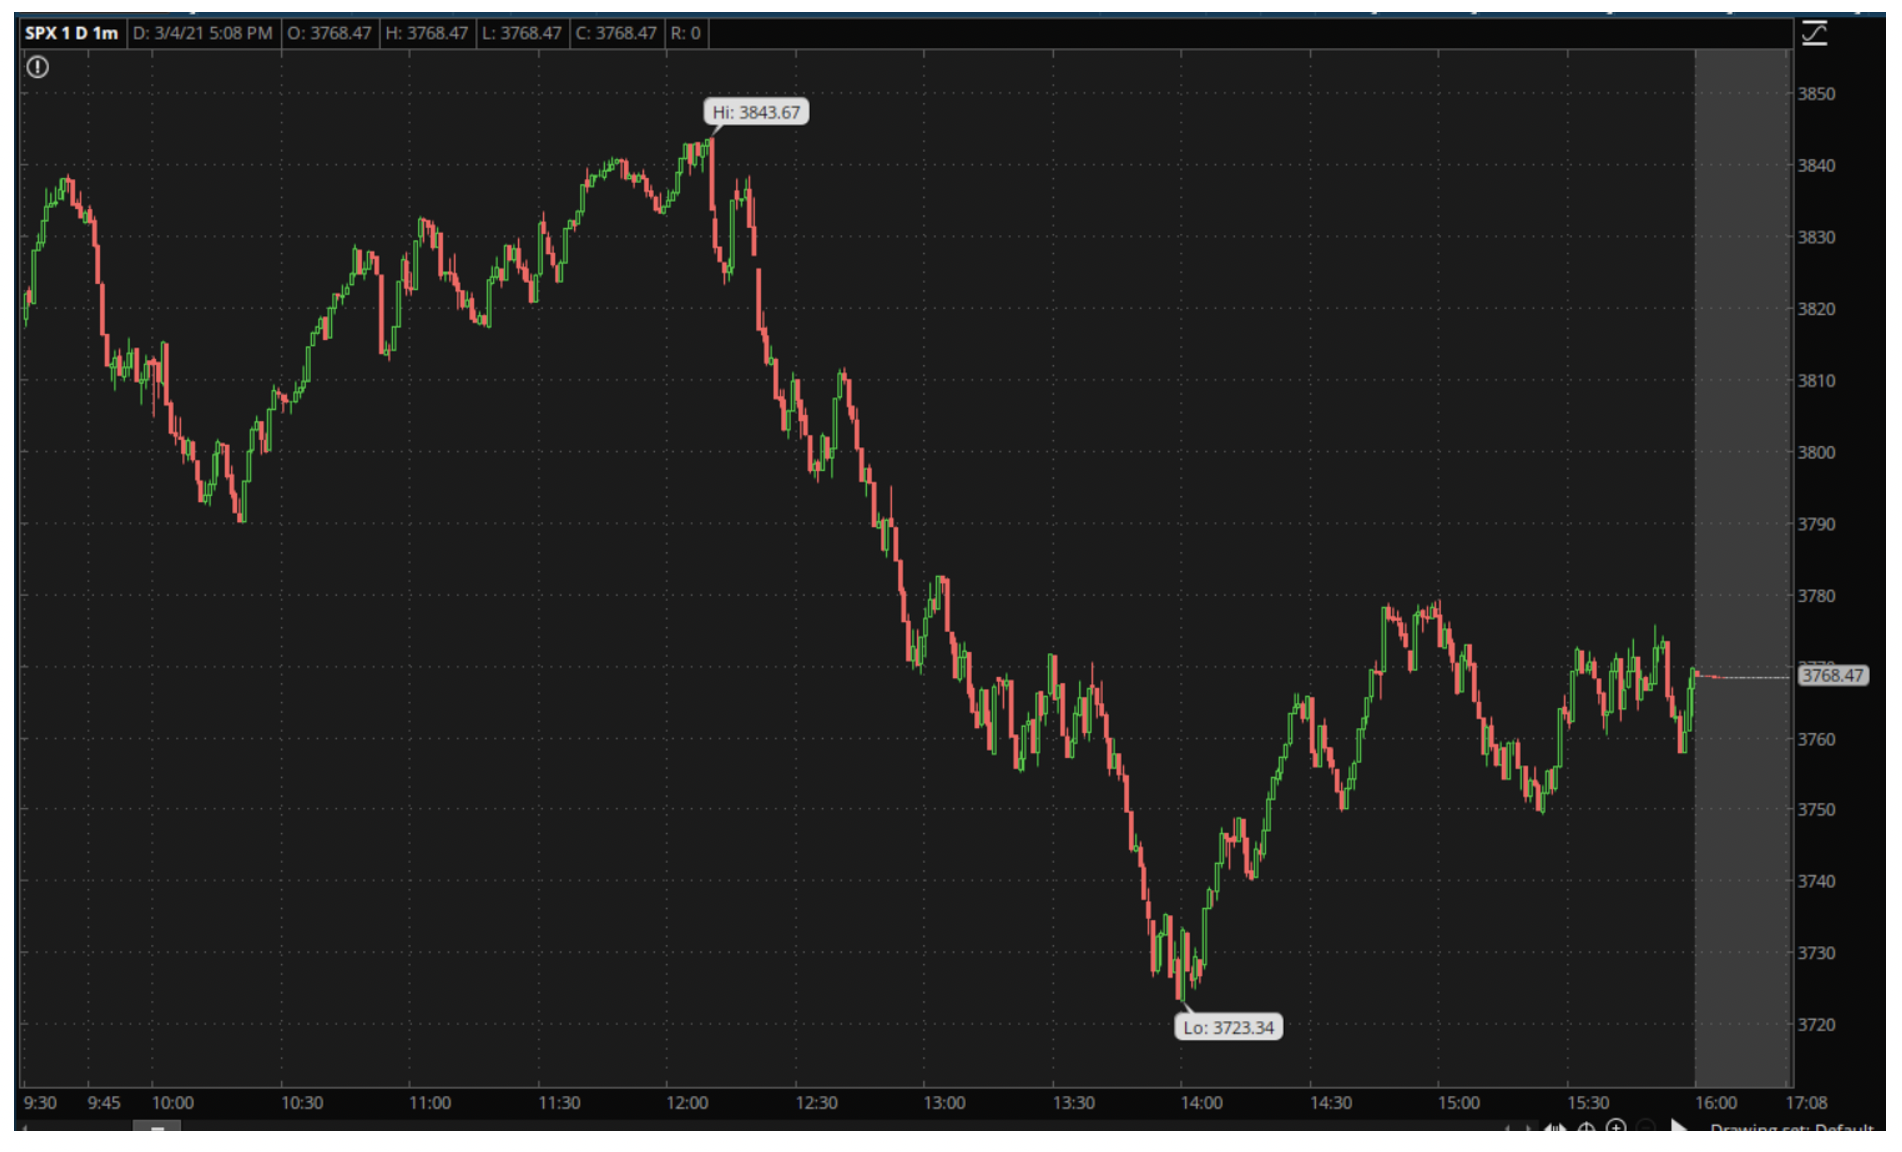The image size is (1902, 1152).
Task: Click the 12:00 label on time axis
Action: tap(687, 1102)
